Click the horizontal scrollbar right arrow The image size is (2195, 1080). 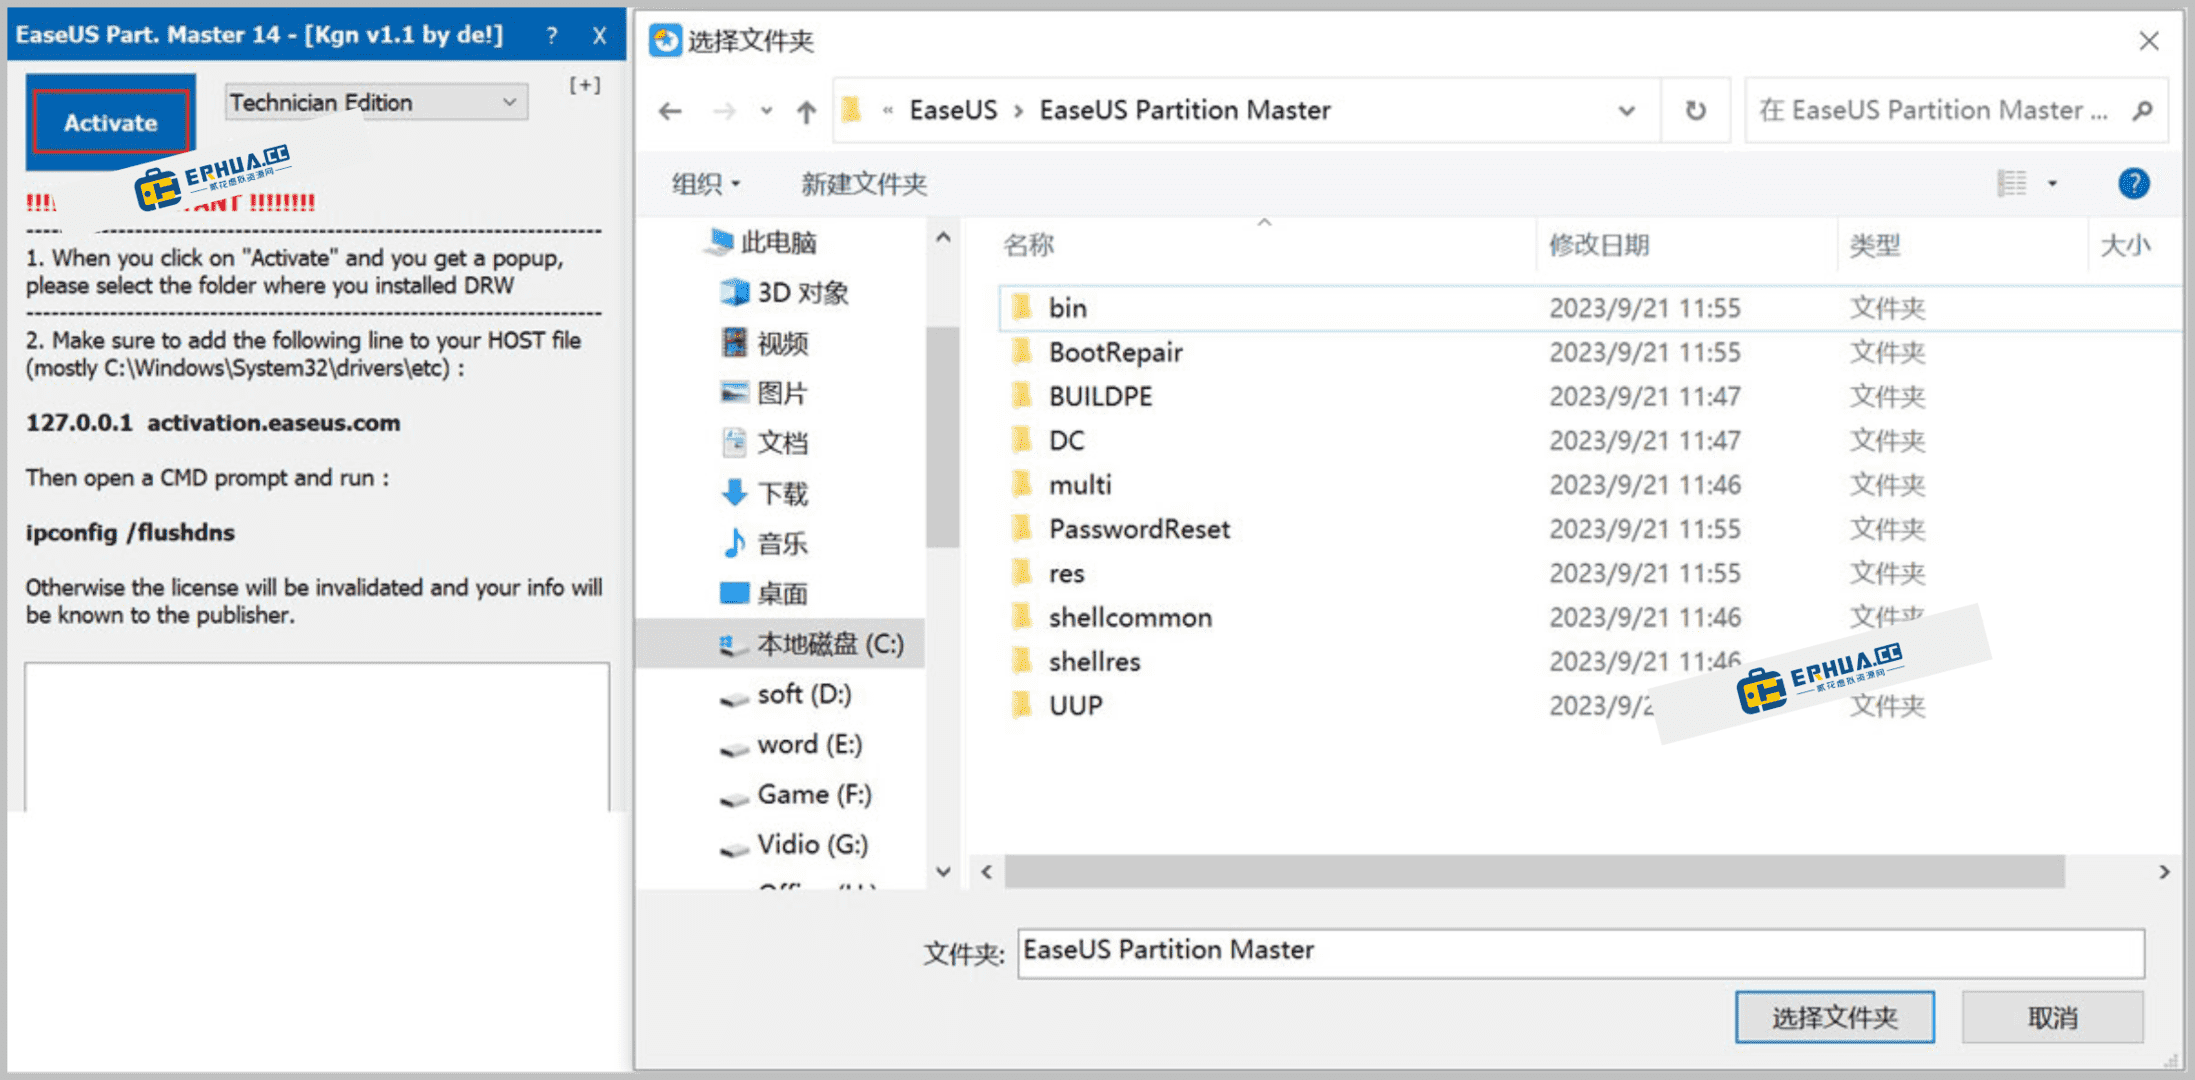[x=2164, y=872]
